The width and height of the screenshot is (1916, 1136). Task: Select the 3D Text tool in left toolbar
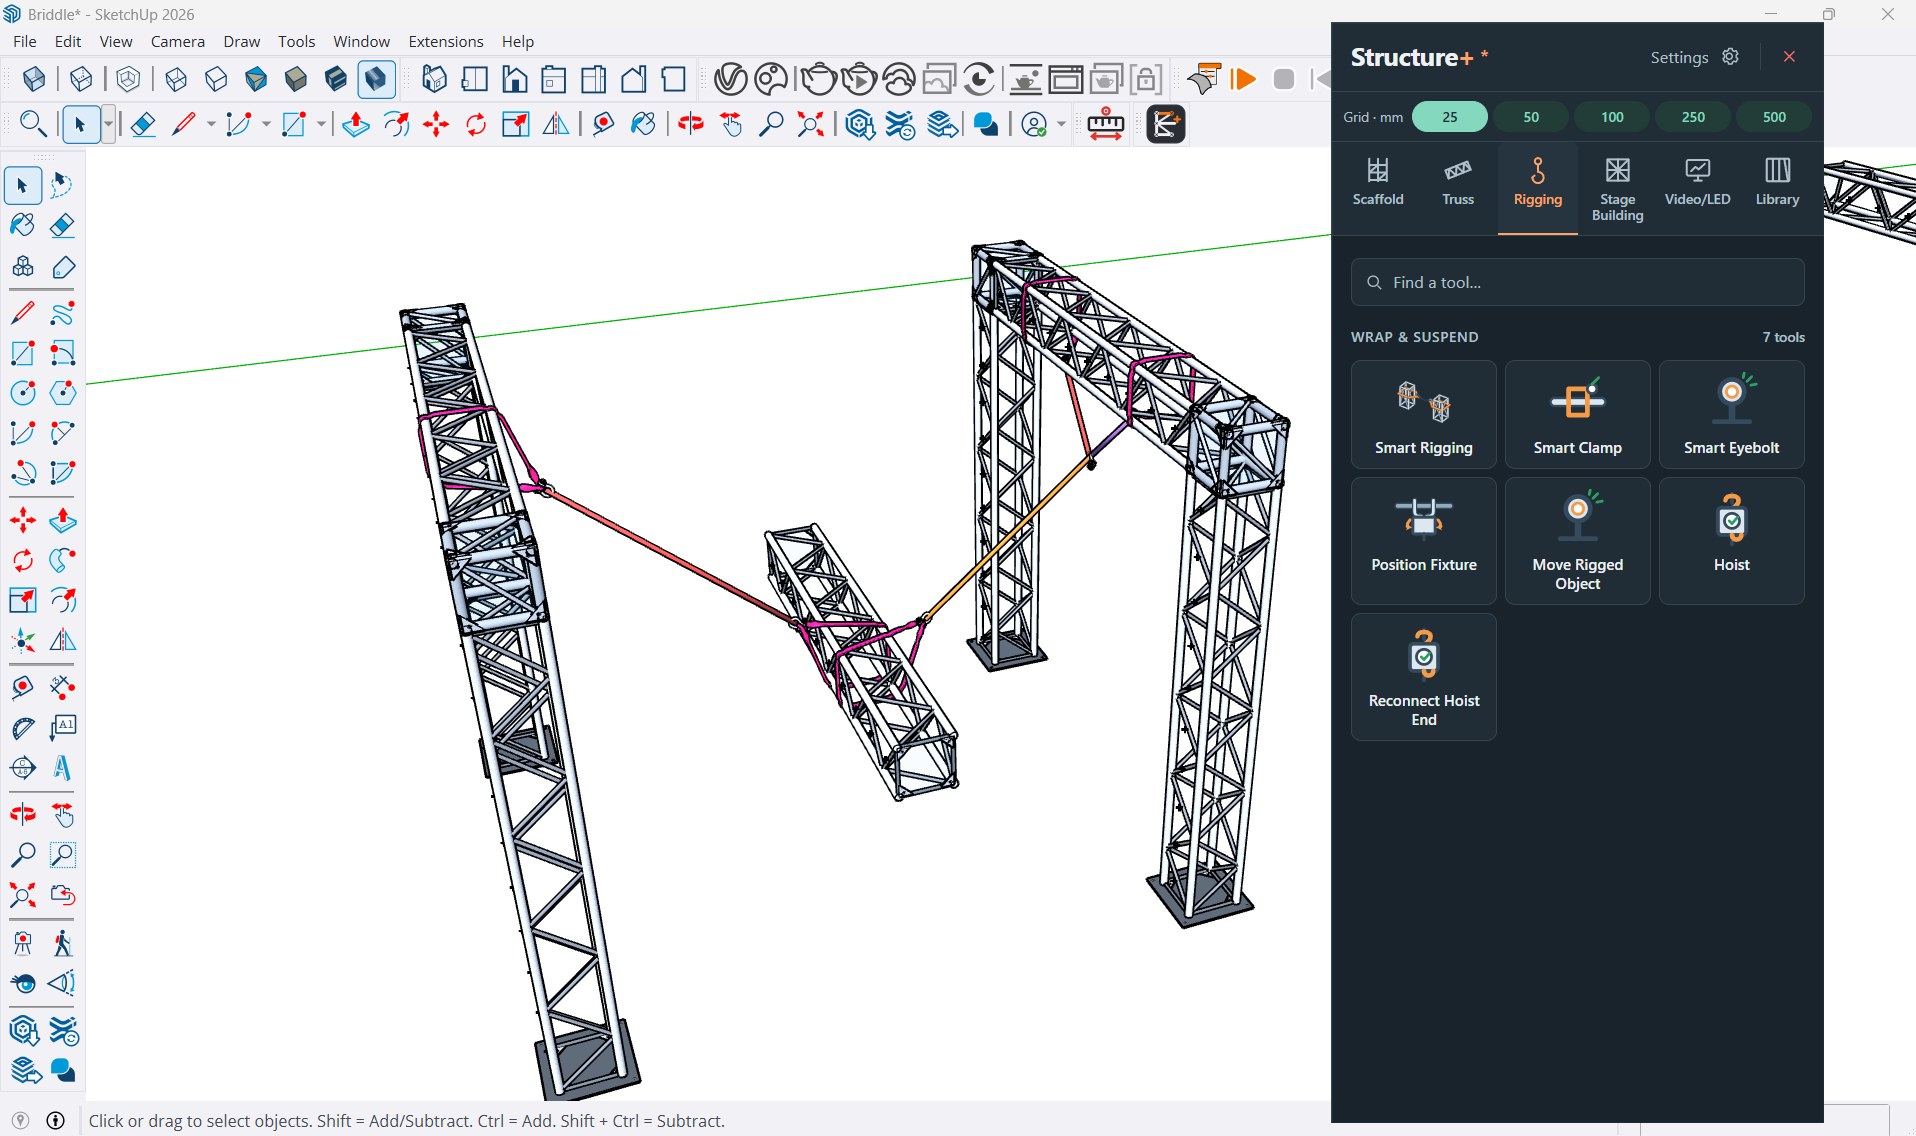(63, 768)
